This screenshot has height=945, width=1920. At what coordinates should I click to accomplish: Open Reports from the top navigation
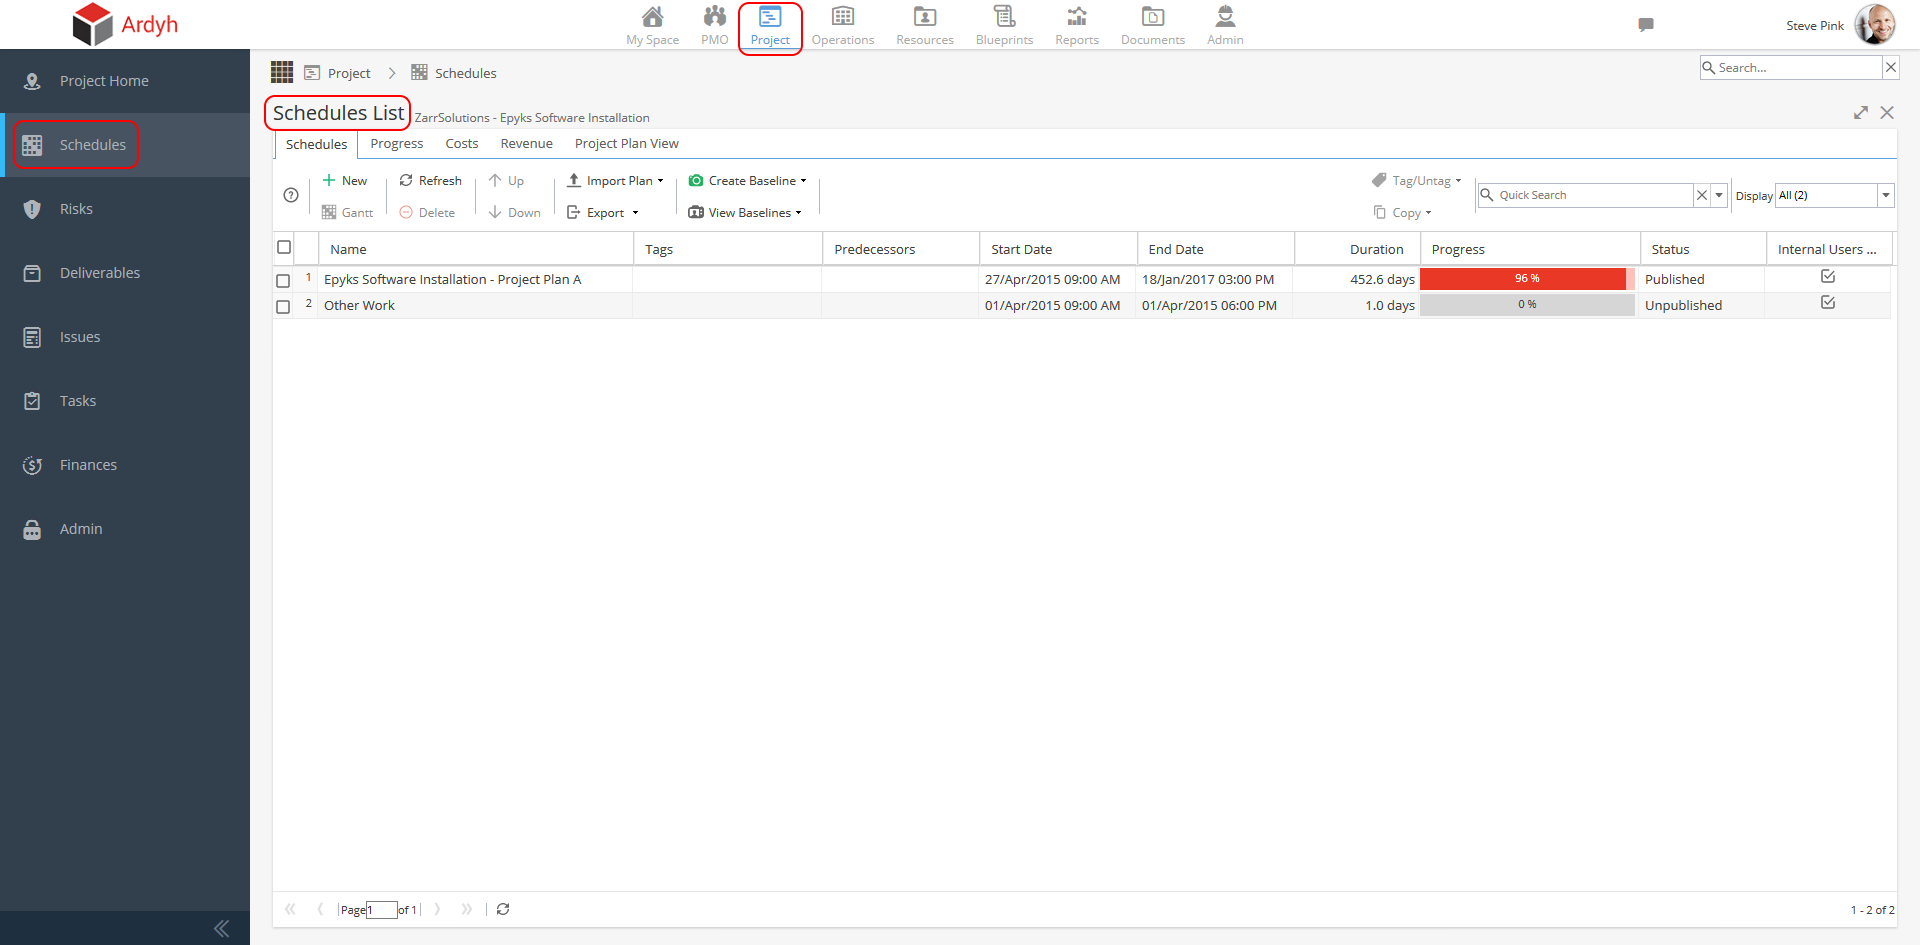[1076, 25]
